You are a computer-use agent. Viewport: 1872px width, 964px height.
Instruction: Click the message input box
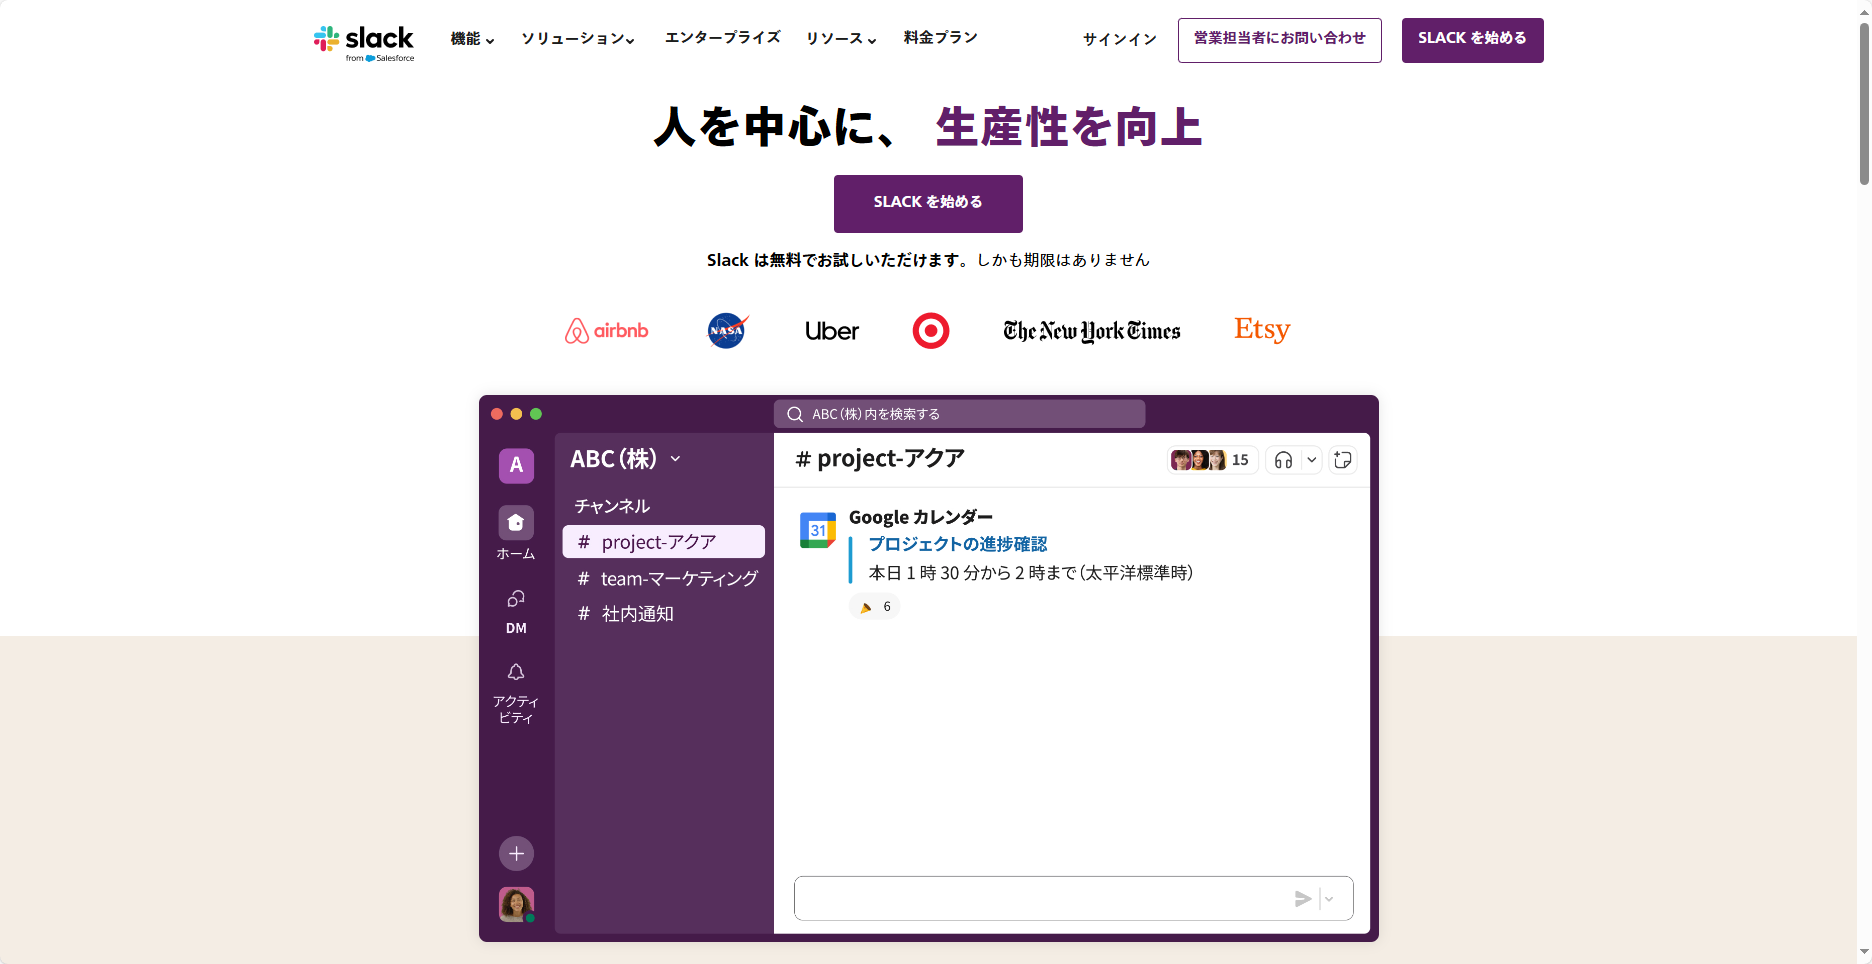(x=1074, y=898)
